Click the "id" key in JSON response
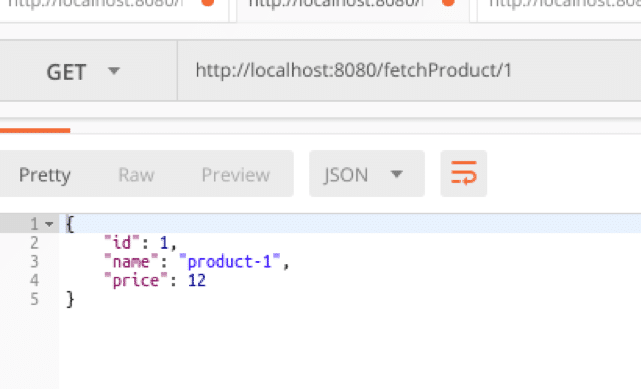 pyautogui.click(x=122, y=243)
